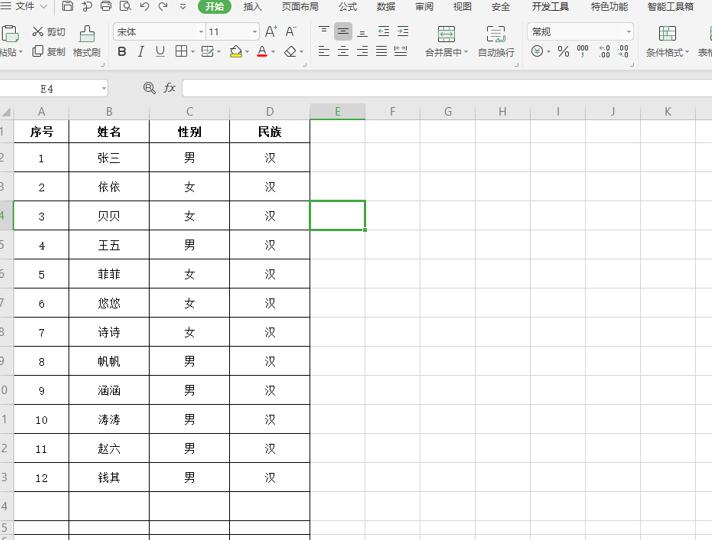Open the currency style dropdown arrow
The width and height of the screenshot is (712, 540).
549,52
